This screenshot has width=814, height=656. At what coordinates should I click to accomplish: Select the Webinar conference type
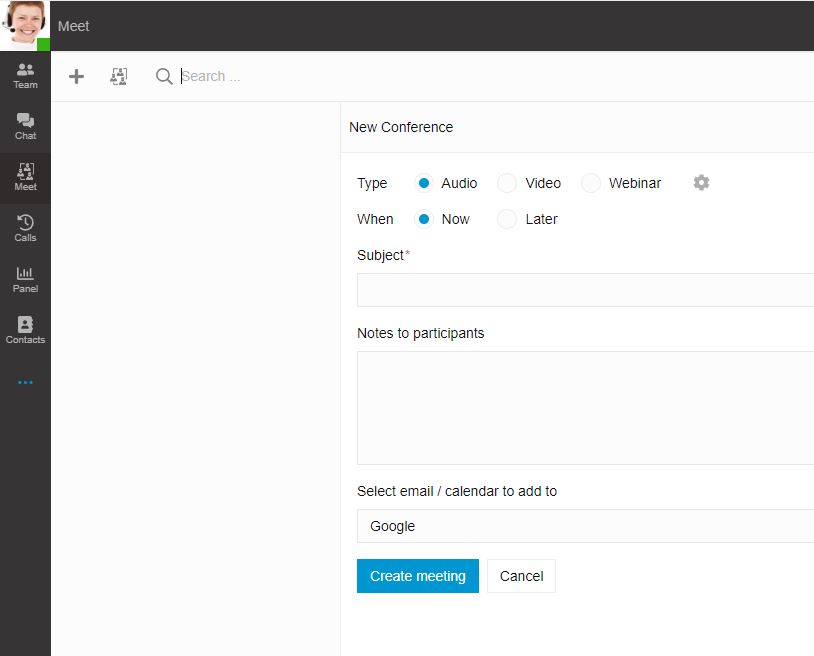point(591,183)
